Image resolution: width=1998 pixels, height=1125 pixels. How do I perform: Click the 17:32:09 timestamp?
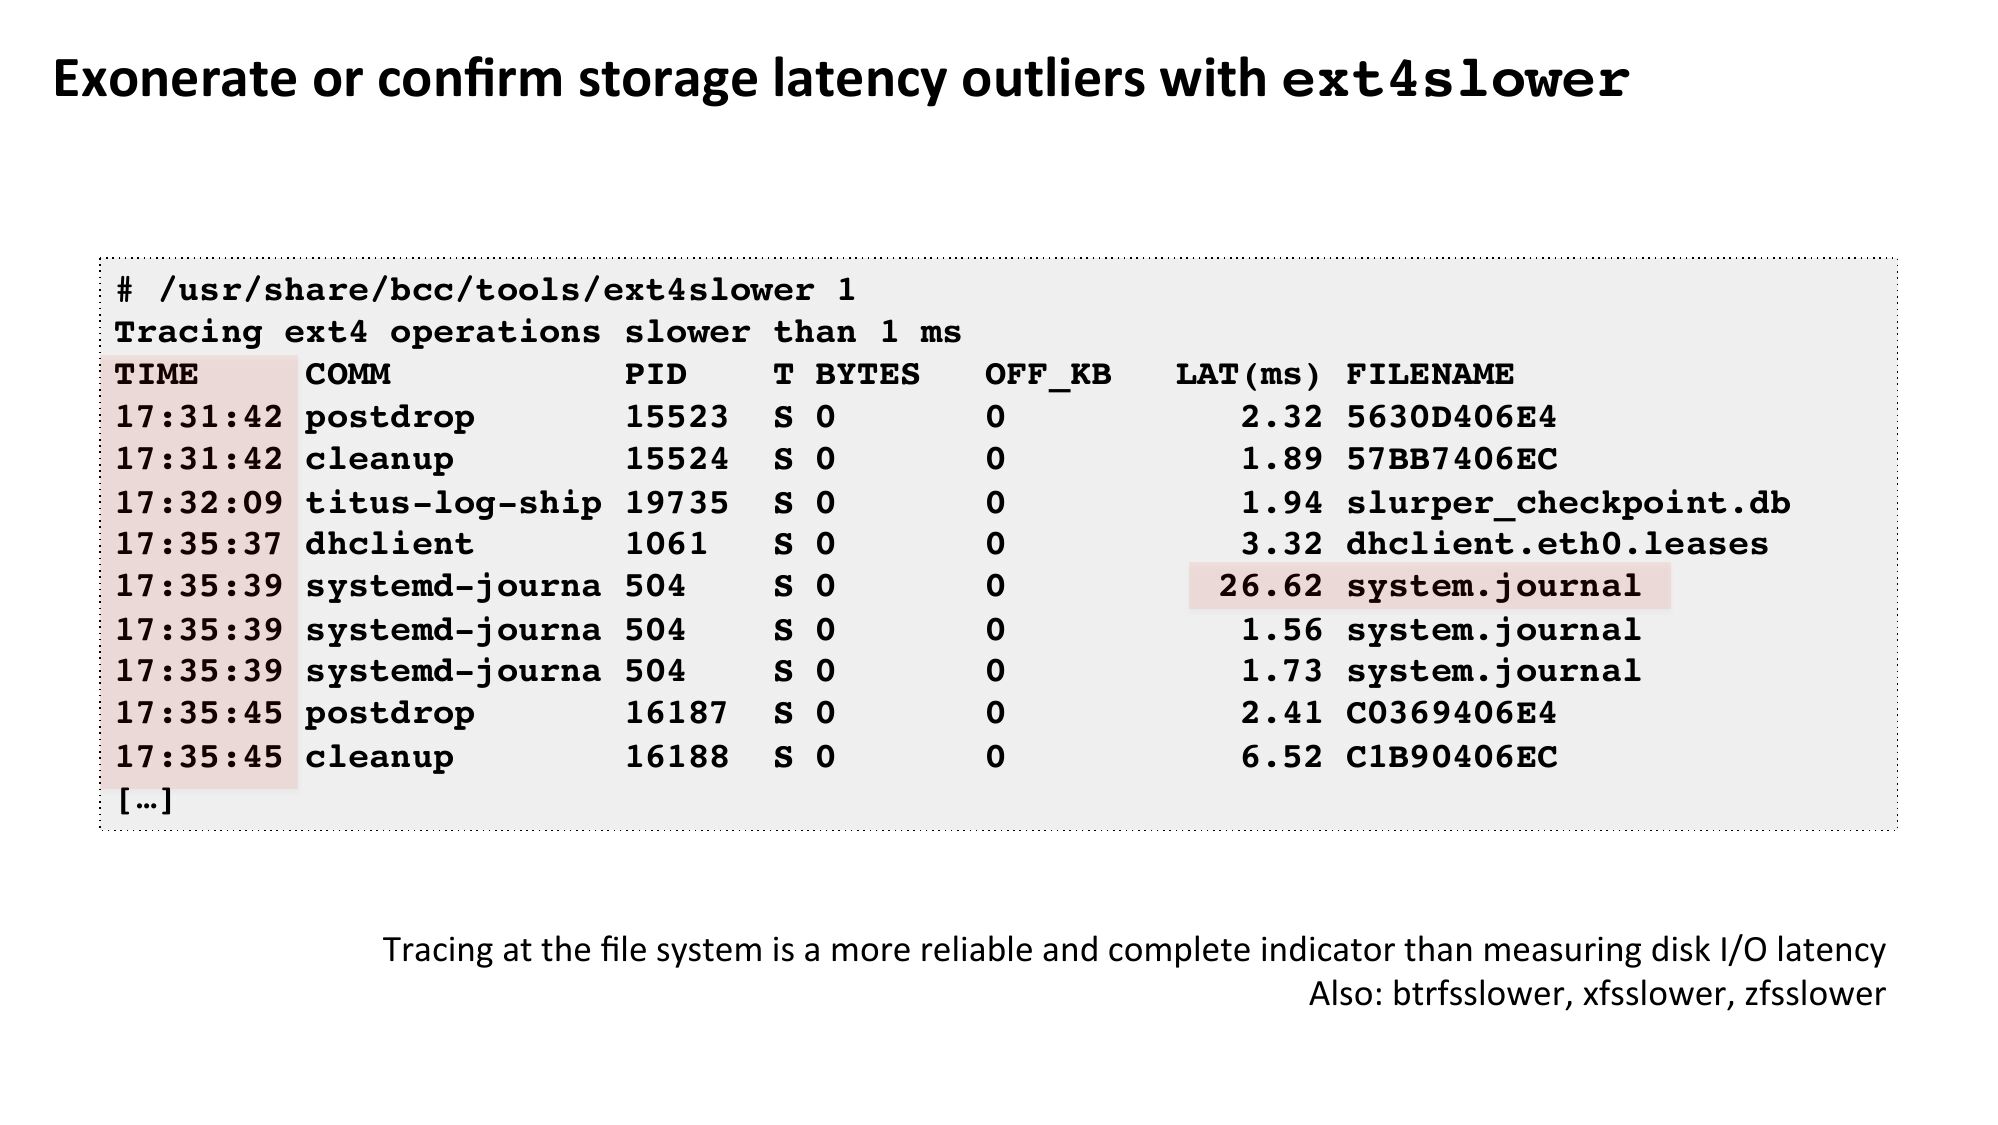[199, 502]
